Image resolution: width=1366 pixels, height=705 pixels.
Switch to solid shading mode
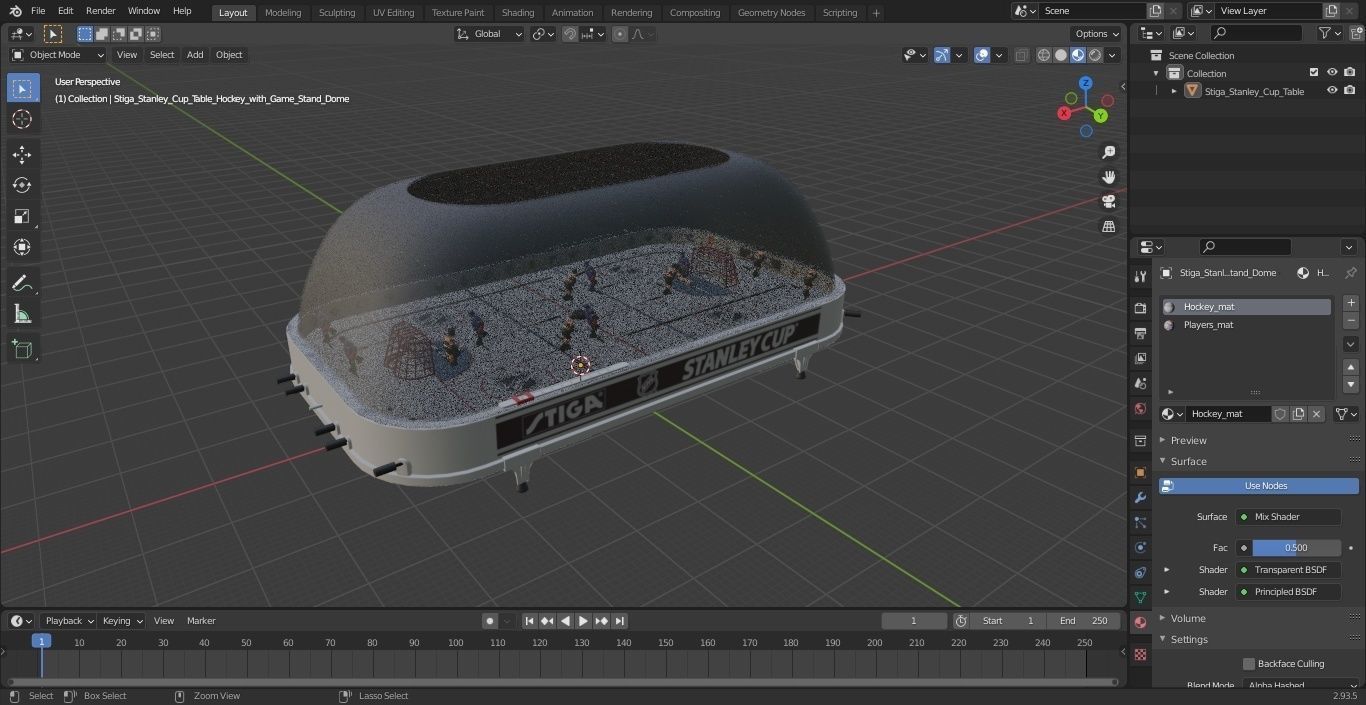pyautogui.click(x=1061, y=55)
